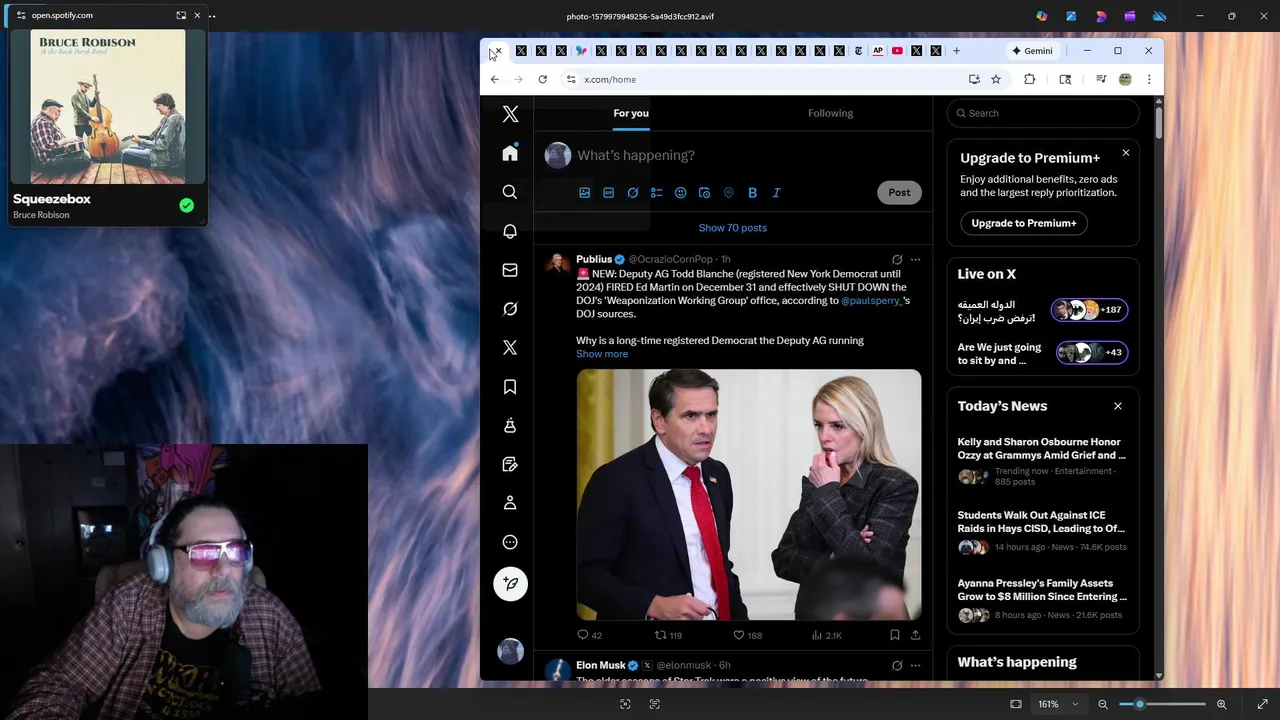Reload the x.com page
Image resolution: width=1280 pixels, height=720 pixels.
coord(542,79)
